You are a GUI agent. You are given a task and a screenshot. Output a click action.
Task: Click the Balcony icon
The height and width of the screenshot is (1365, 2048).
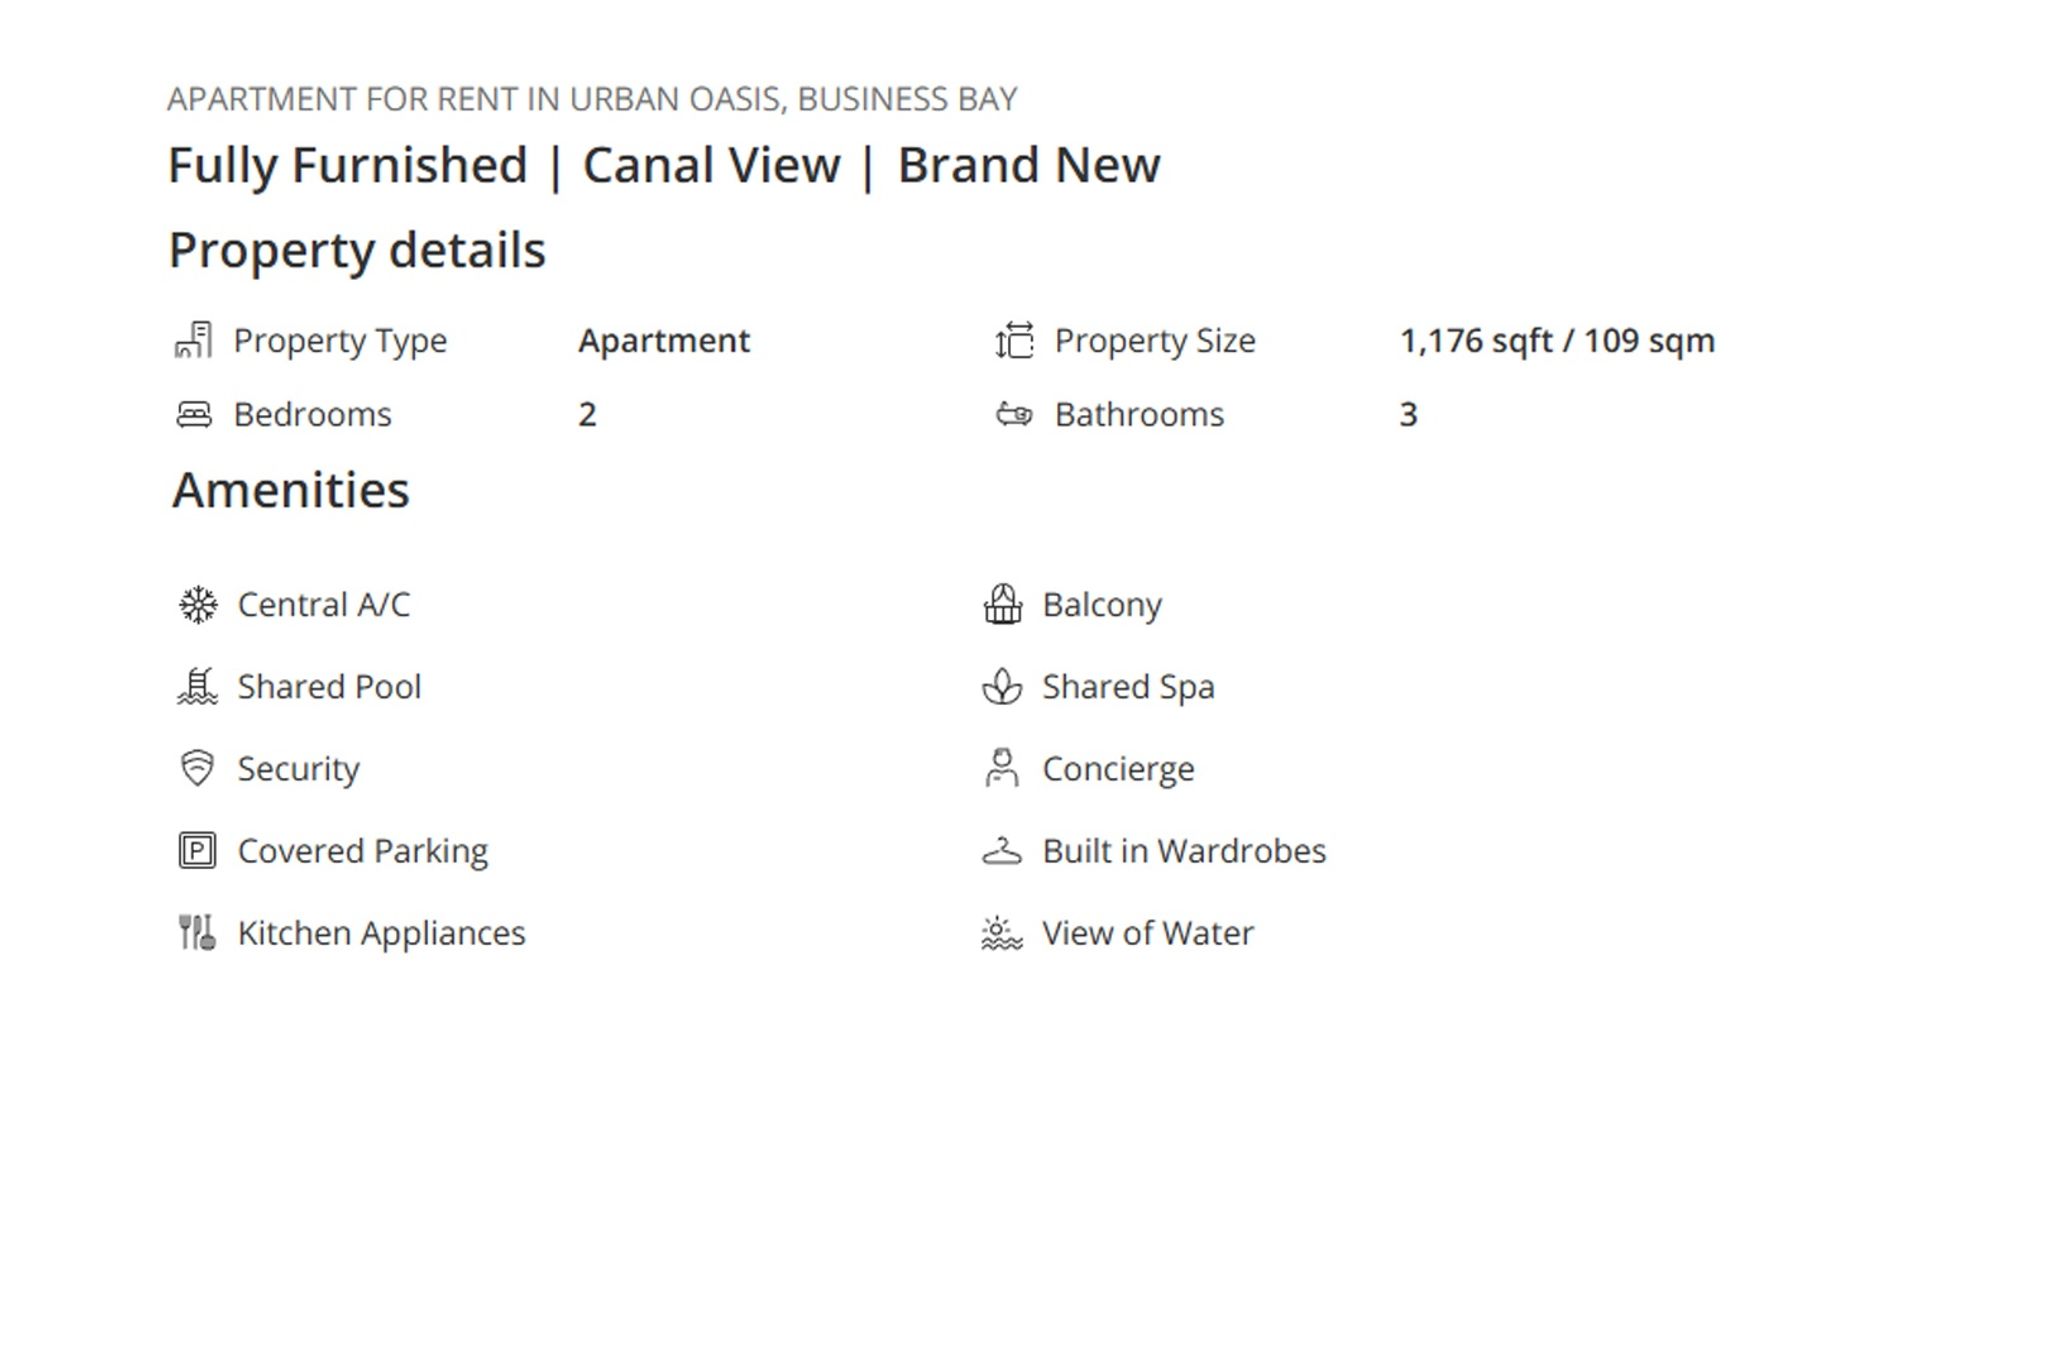point(1002,605)
